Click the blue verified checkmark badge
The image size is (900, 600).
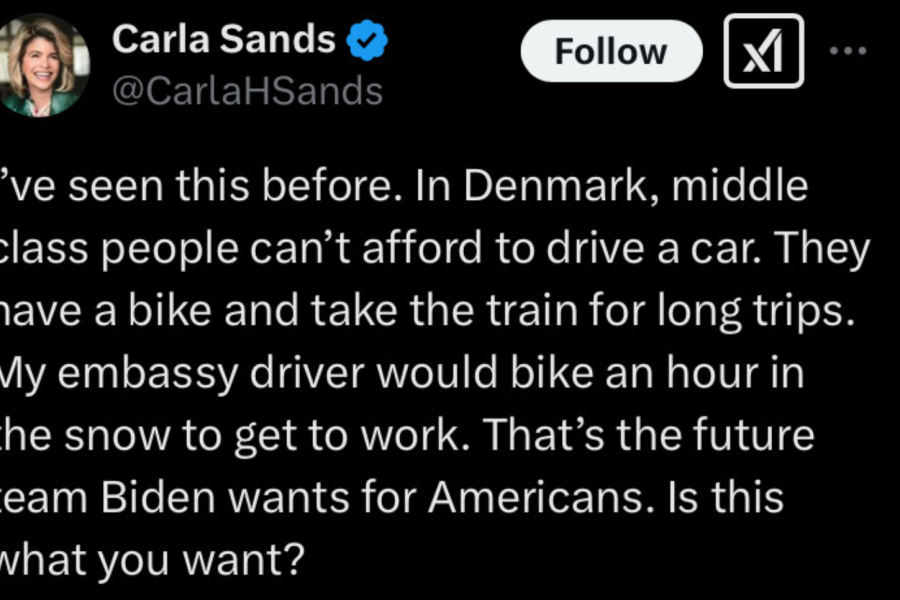click(x=367, y=42)
